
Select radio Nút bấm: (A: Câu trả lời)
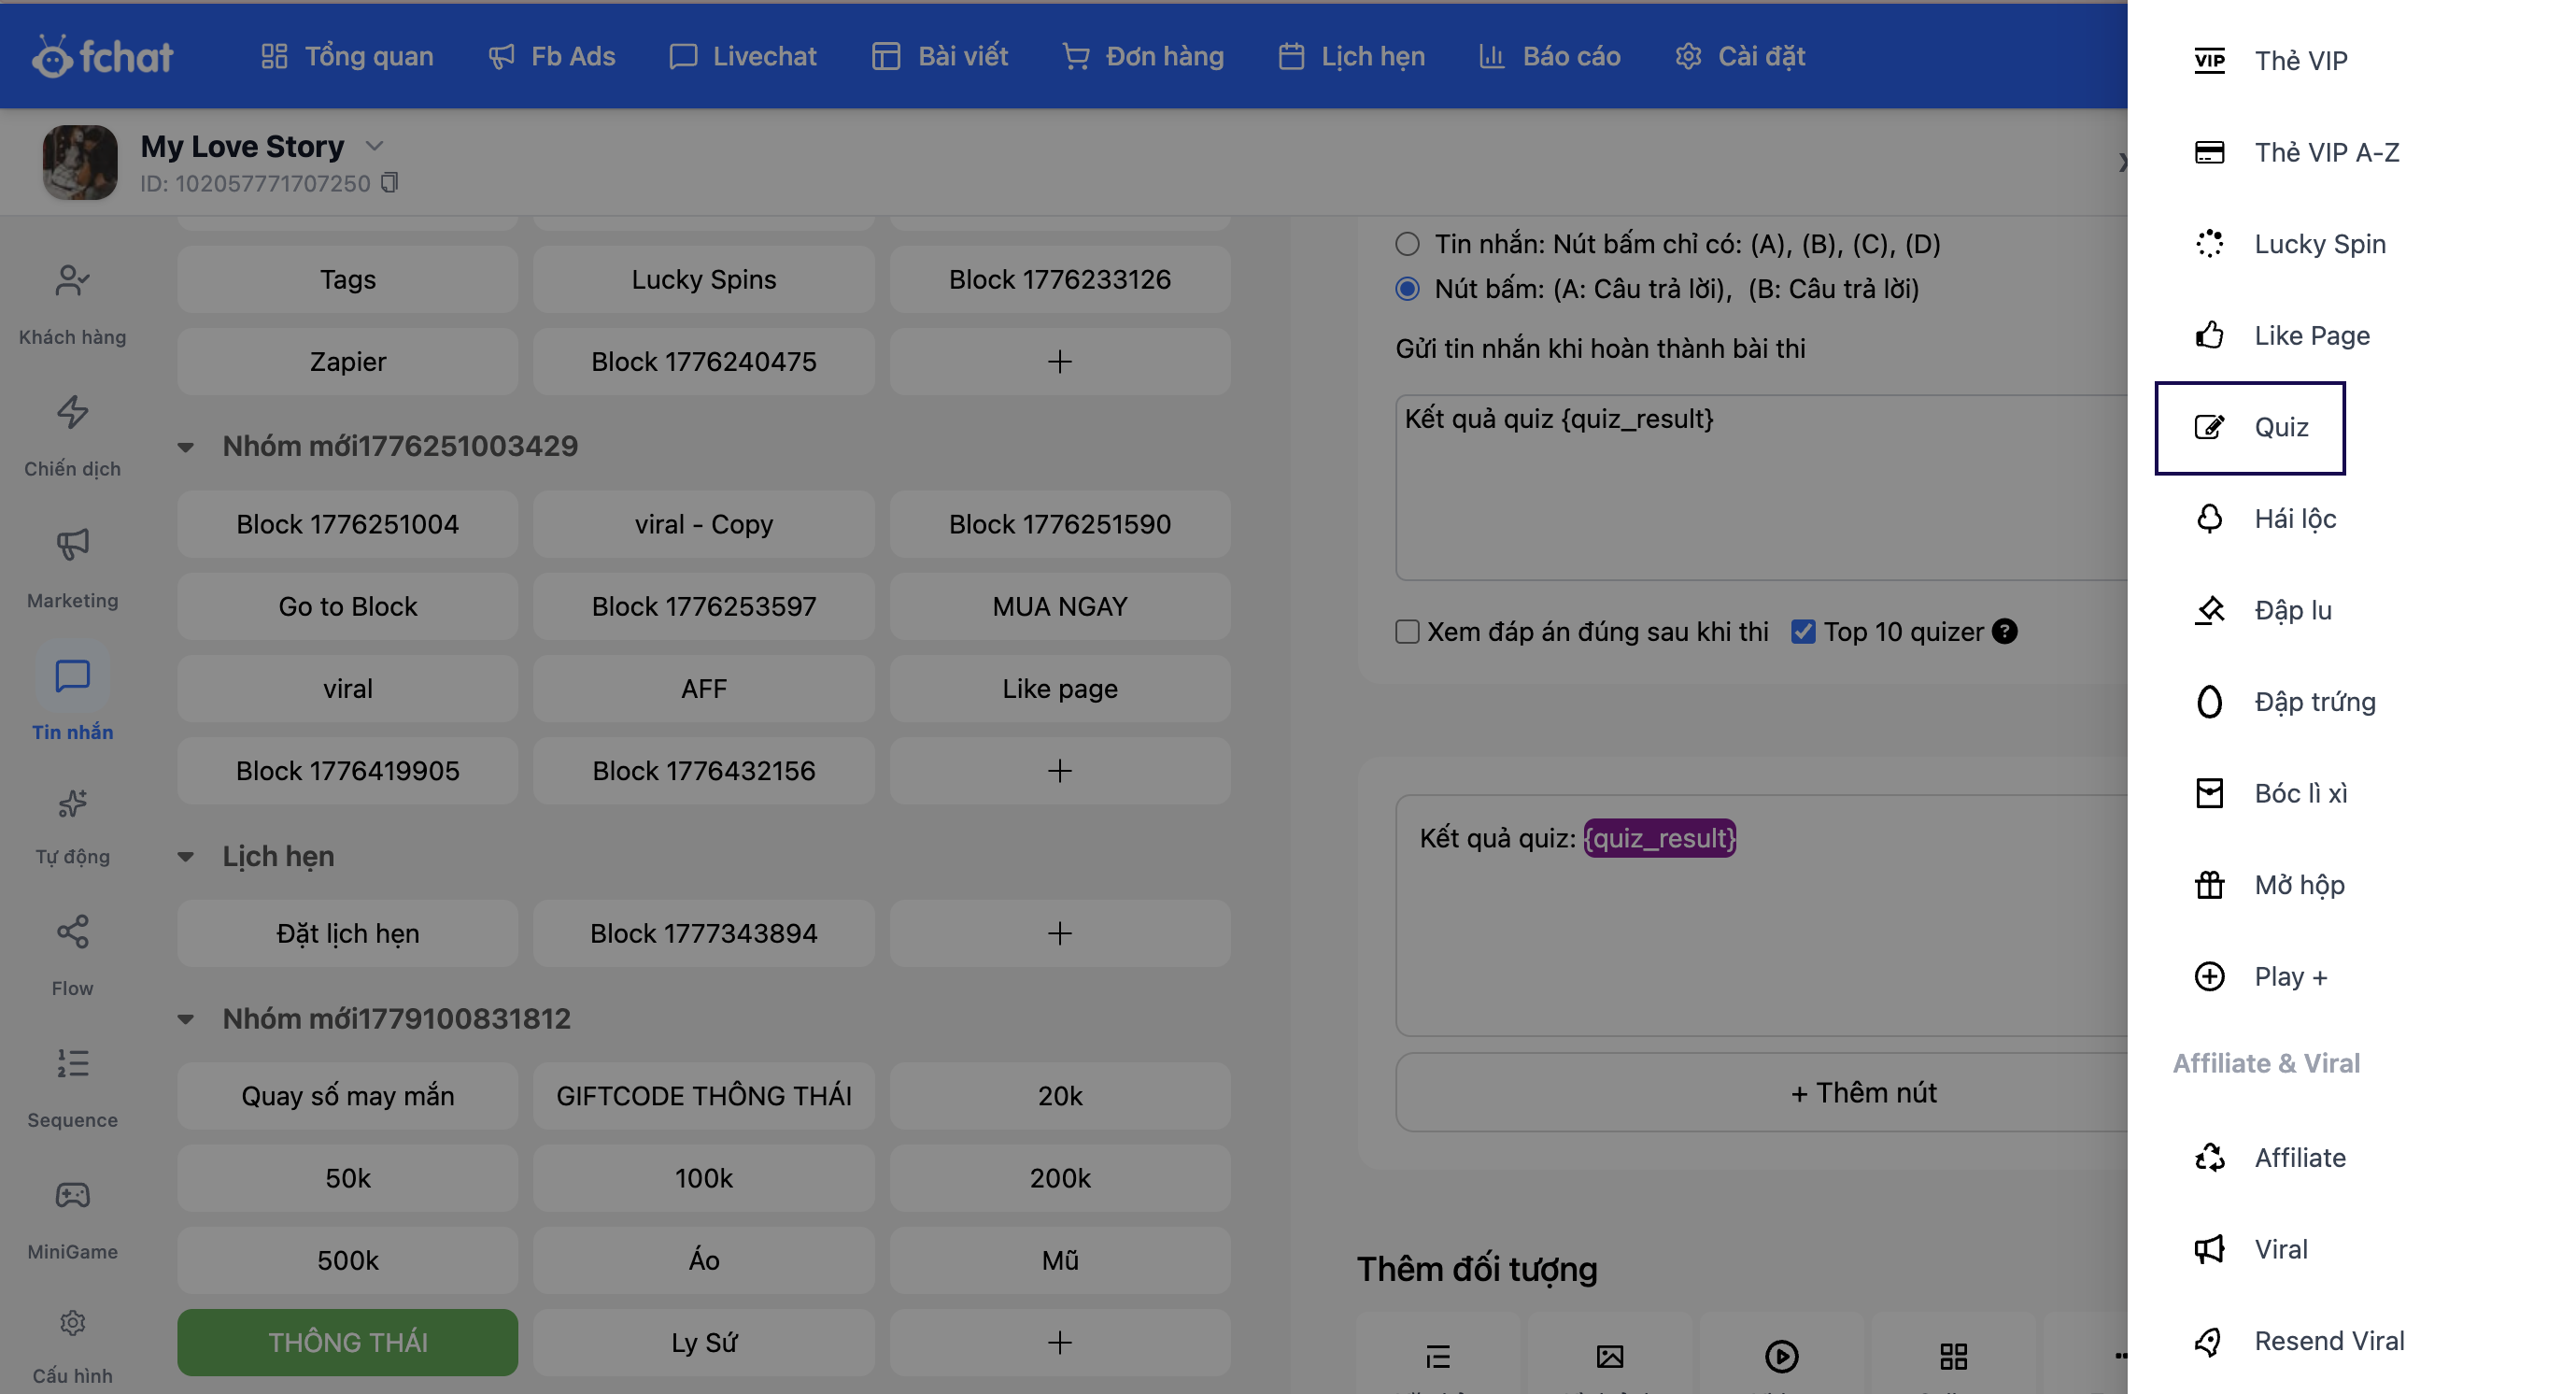[1407, 289]
